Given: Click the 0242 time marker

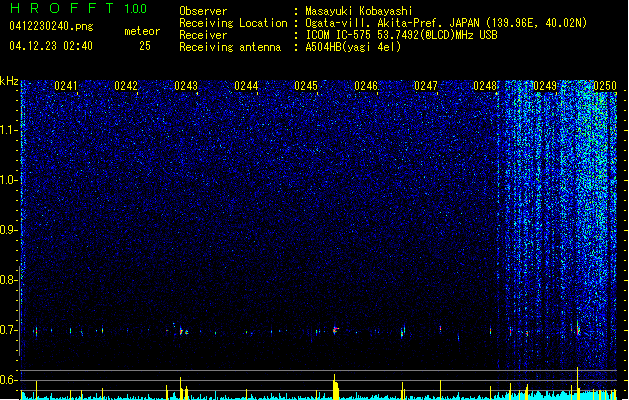Looking at the screenshot, I should 126,86.
